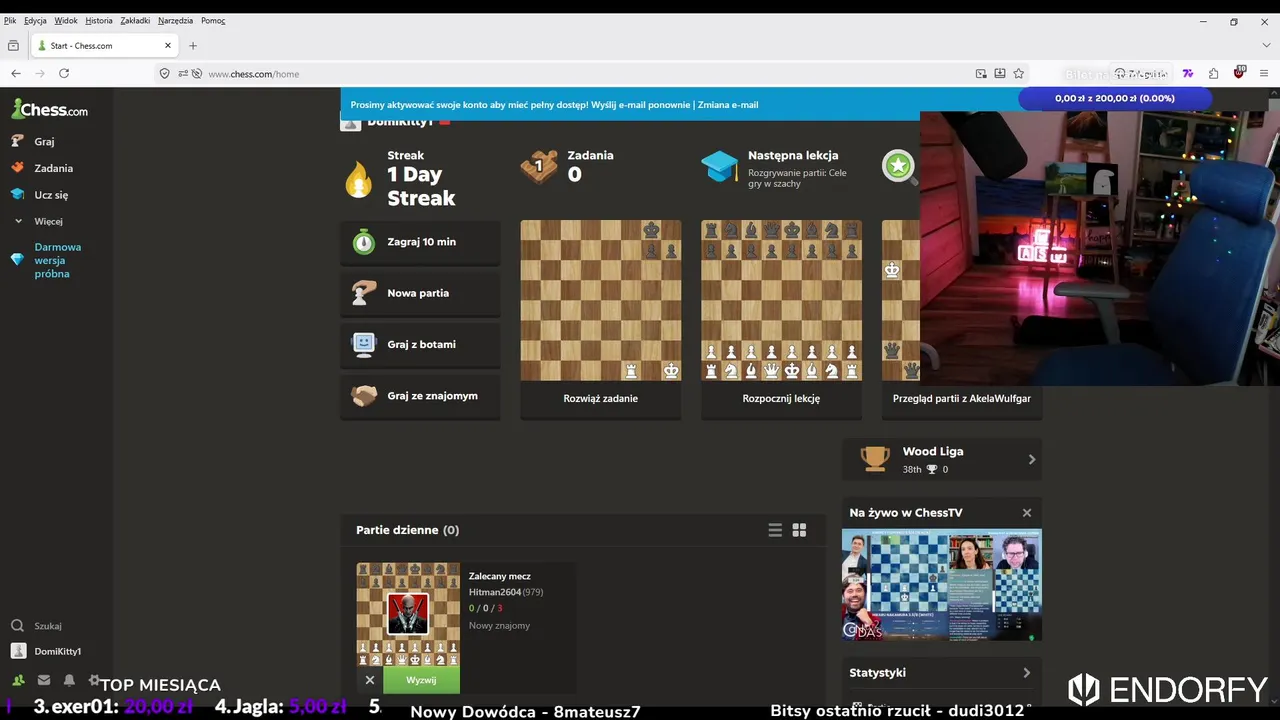The width and height of the screenshot is (1280, 720).
Task: Open the red uBlock Origin shield icon
Action: (x=1239, y=73)
